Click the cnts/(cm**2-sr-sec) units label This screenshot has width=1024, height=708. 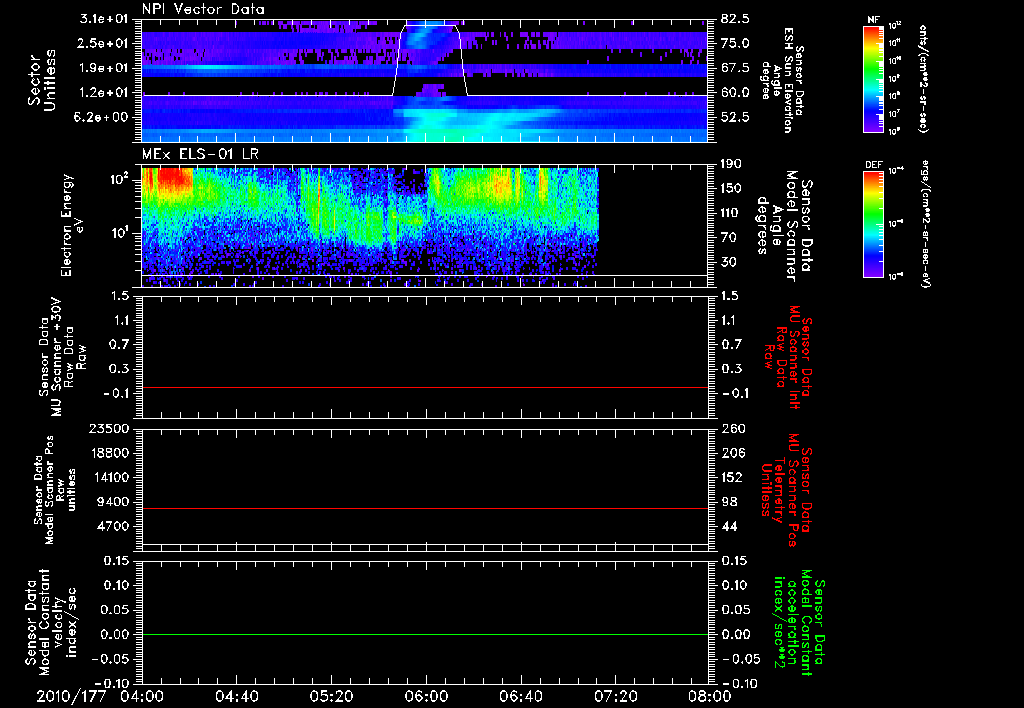[x=923, y=79]
